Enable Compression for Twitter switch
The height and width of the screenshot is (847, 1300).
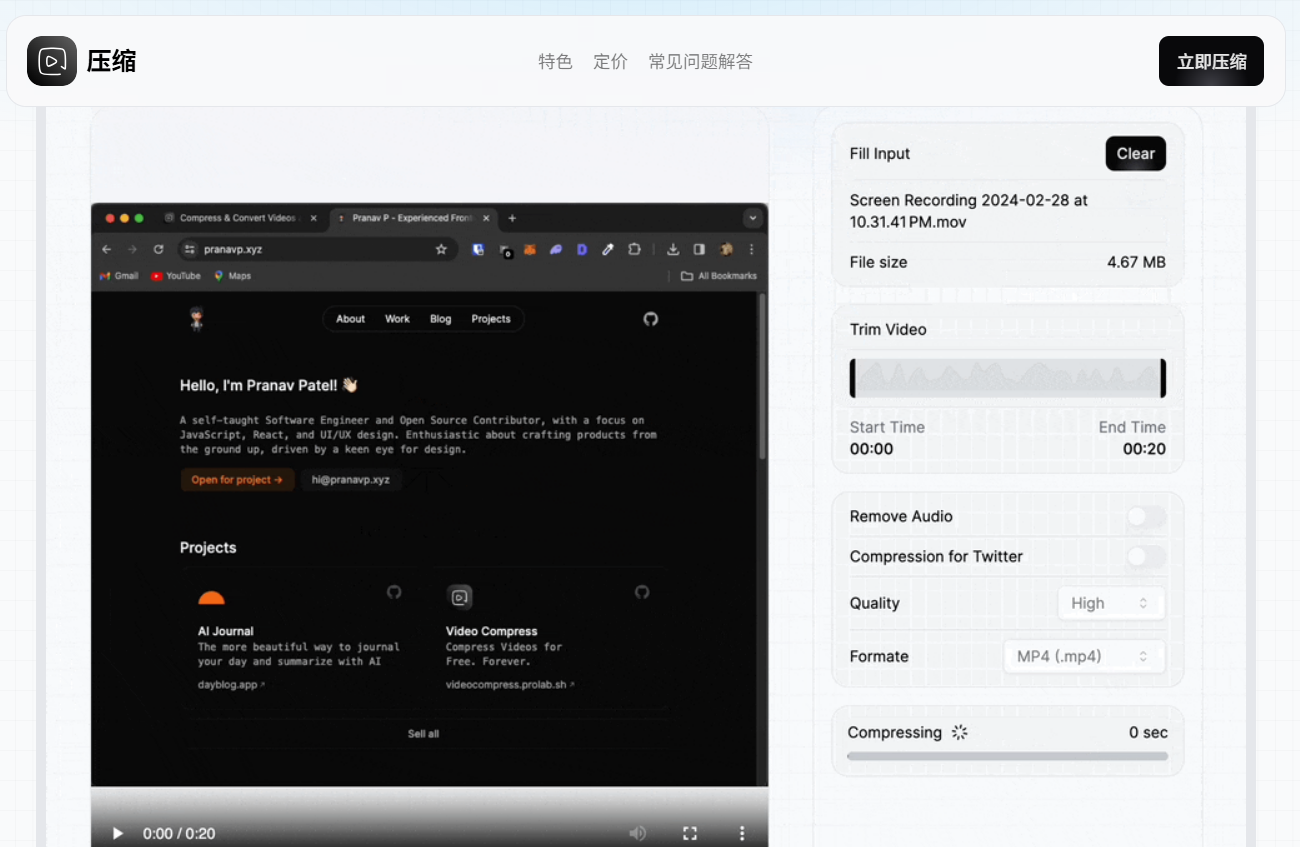click(1146, 557)
